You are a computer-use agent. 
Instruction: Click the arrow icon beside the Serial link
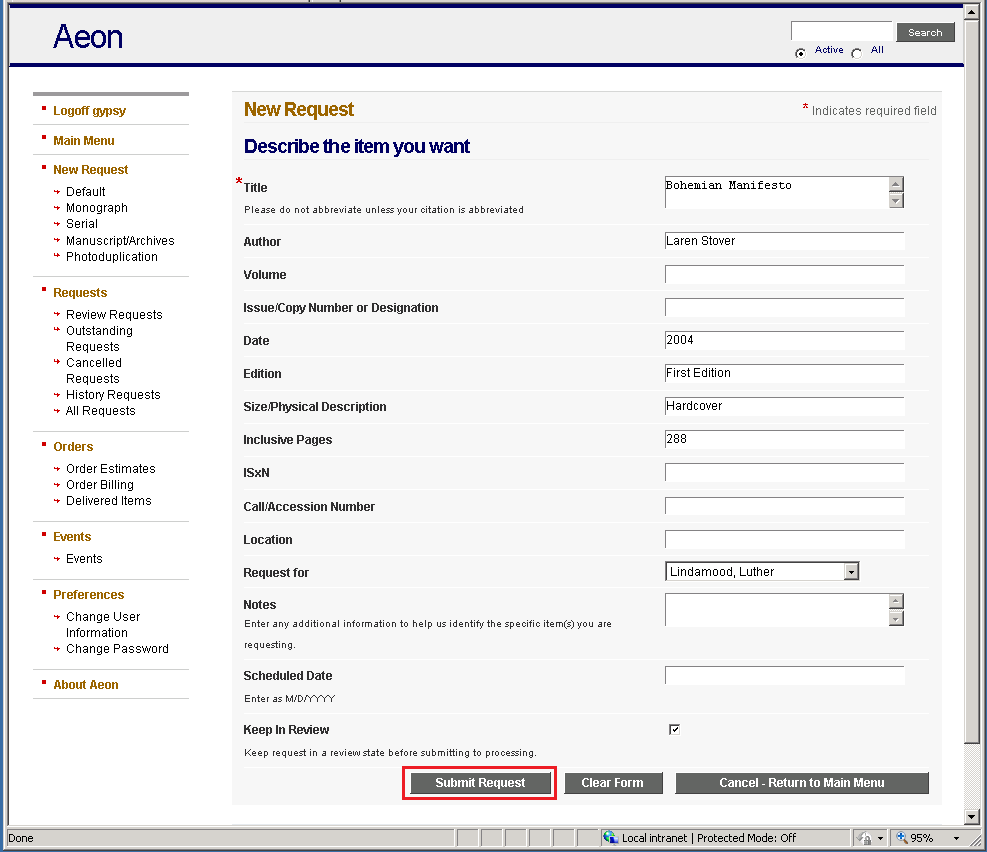55,223
